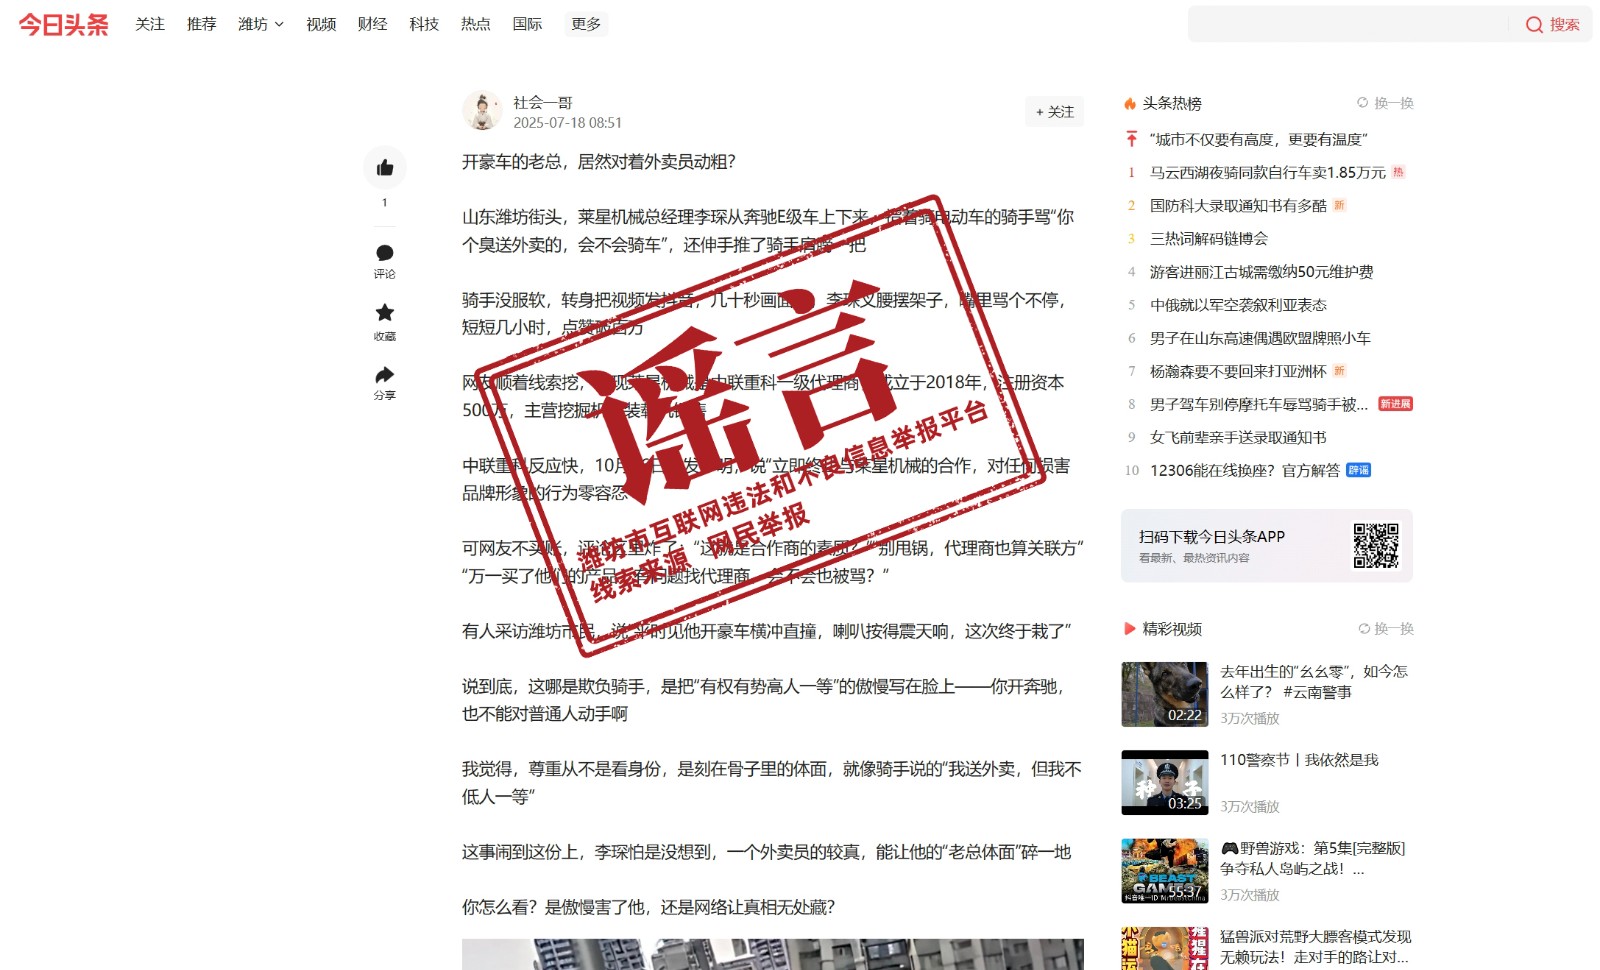The height and width of the screenshot is (970, 1600).
Task: Open hot topic 国防科大录取通知书有多酷
Action: point(1238,206)
